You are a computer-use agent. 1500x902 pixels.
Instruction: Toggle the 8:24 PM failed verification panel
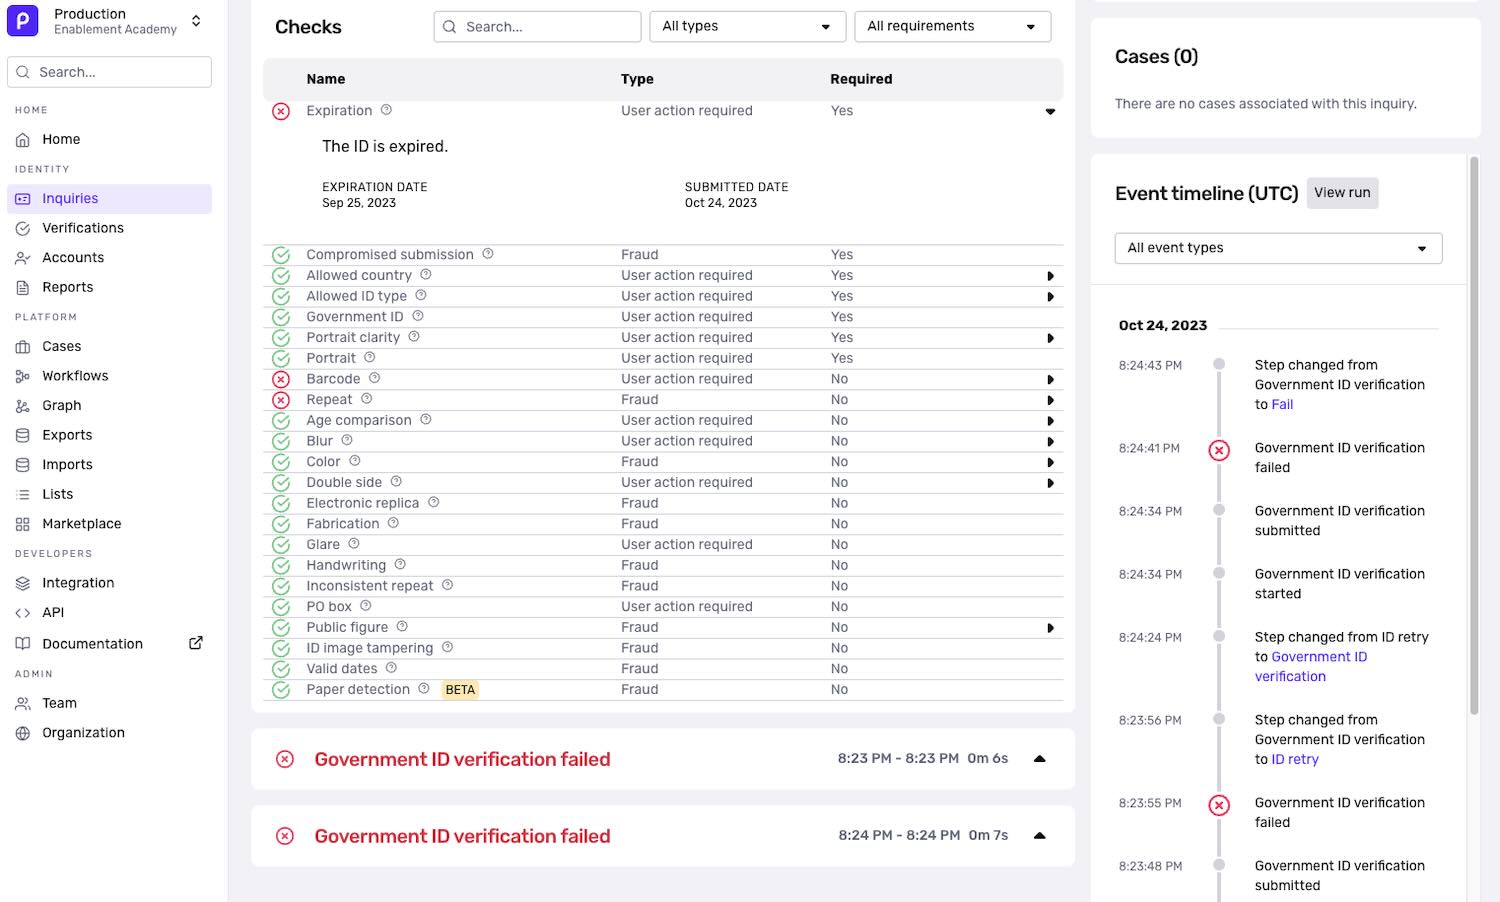tap(1040, 835)
